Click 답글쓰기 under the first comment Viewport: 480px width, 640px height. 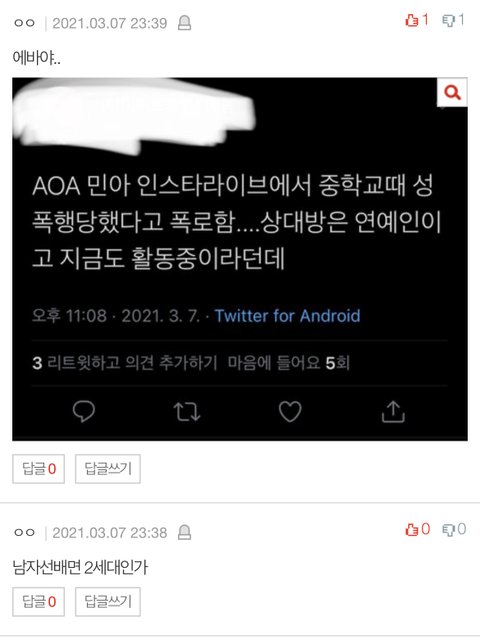coord(108,469)
